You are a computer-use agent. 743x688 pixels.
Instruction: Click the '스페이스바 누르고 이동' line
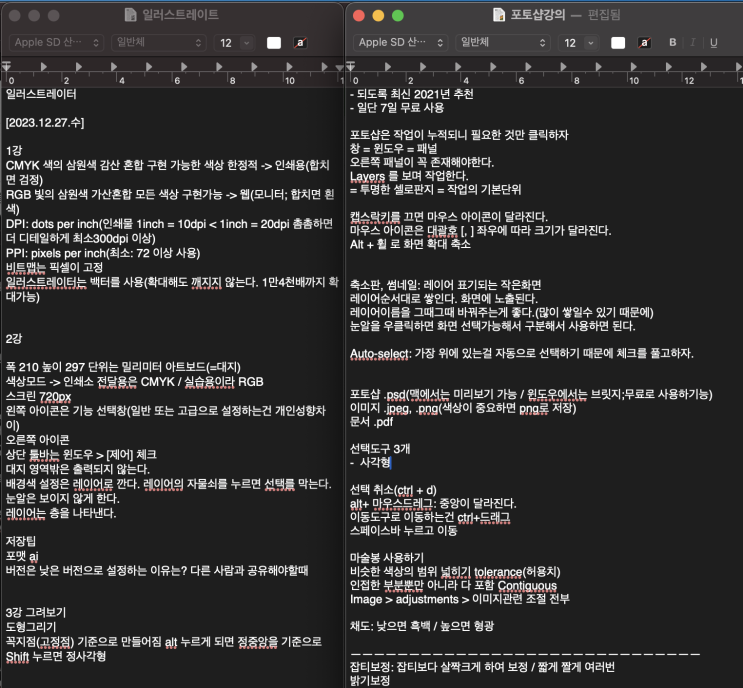(x=404, y=531)
